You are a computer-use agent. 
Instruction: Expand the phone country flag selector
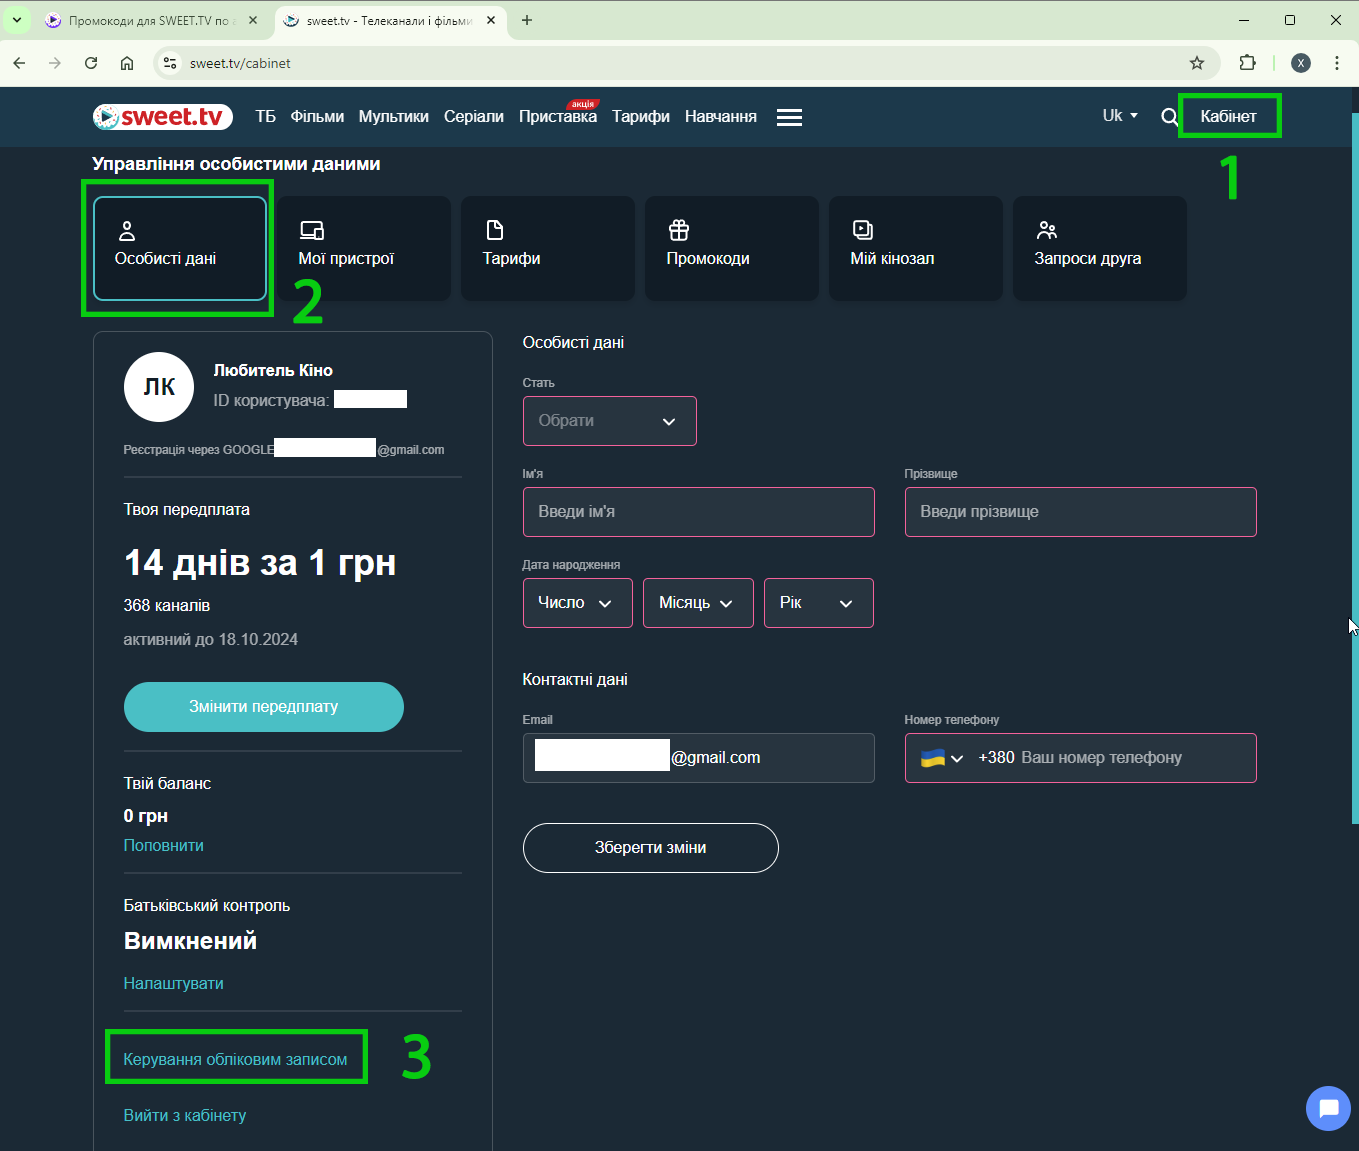[941, 758]
